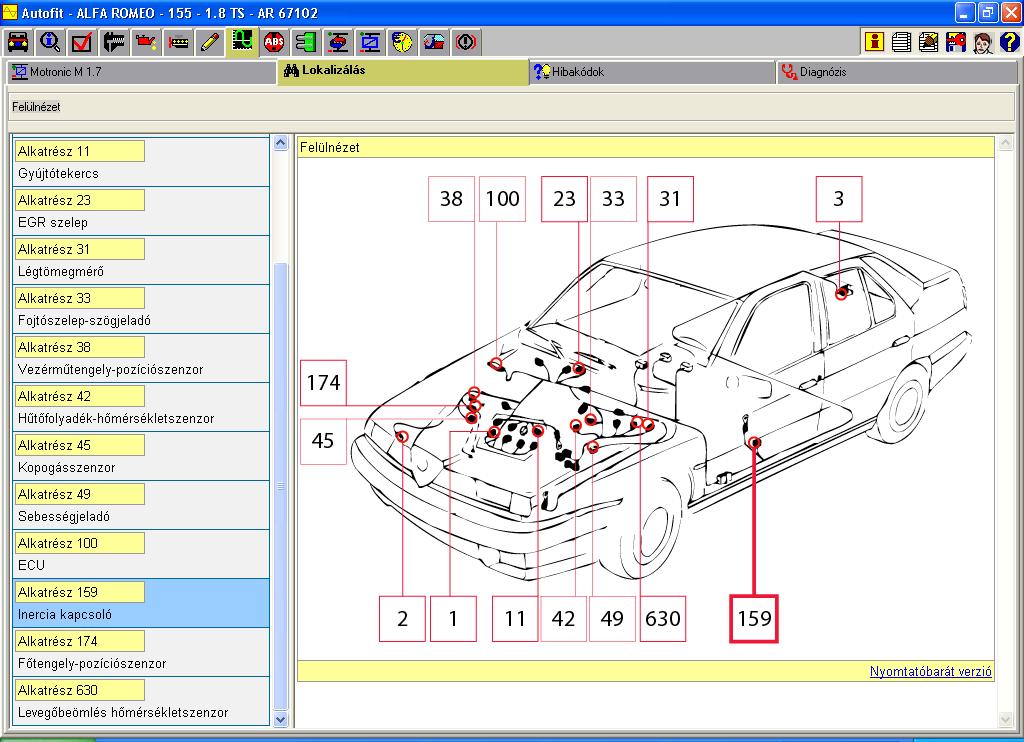Select Alkatrész 23 EGR szelep

point(141,211)
